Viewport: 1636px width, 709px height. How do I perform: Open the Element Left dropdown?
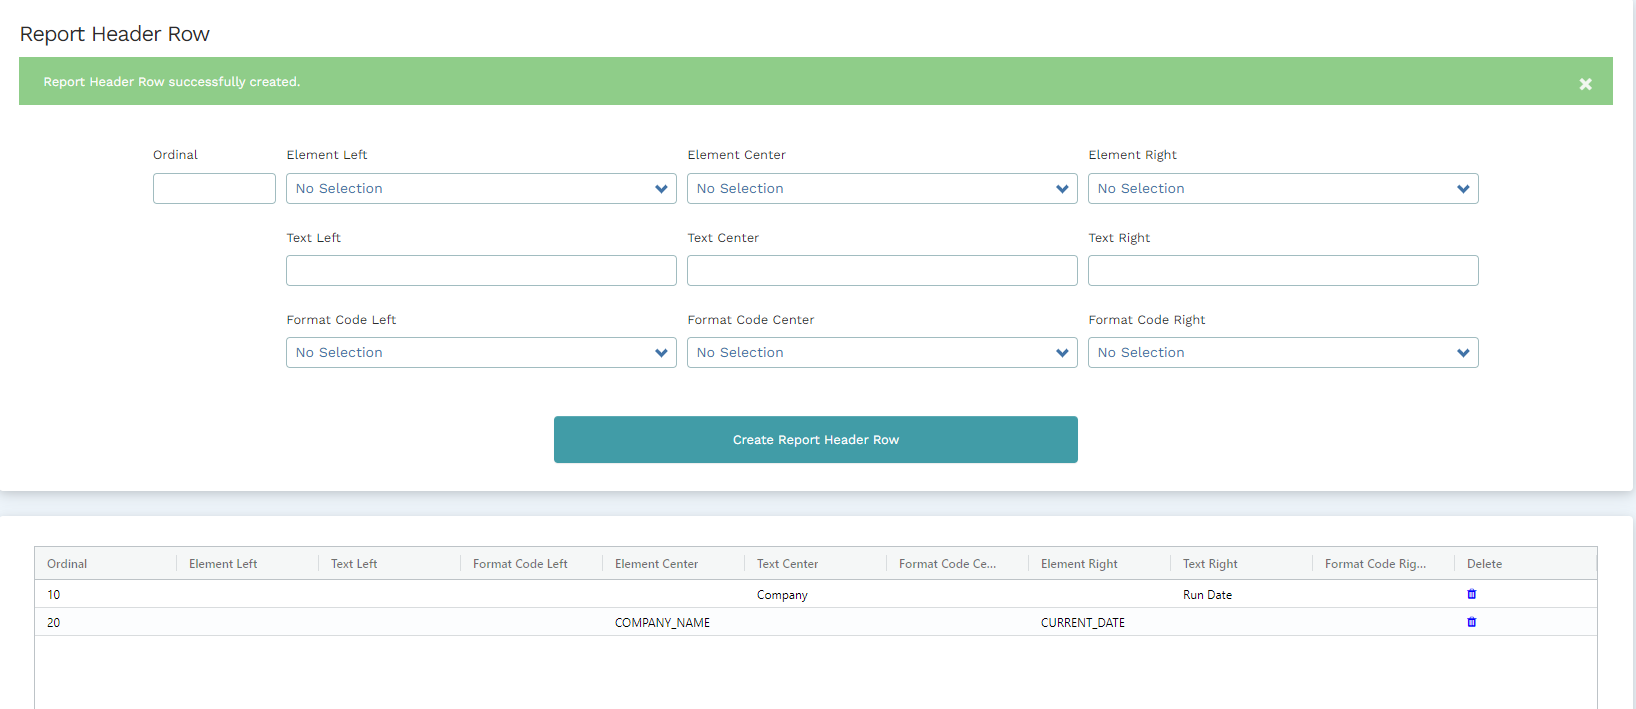pyautogui.click(x=481, y=189)
